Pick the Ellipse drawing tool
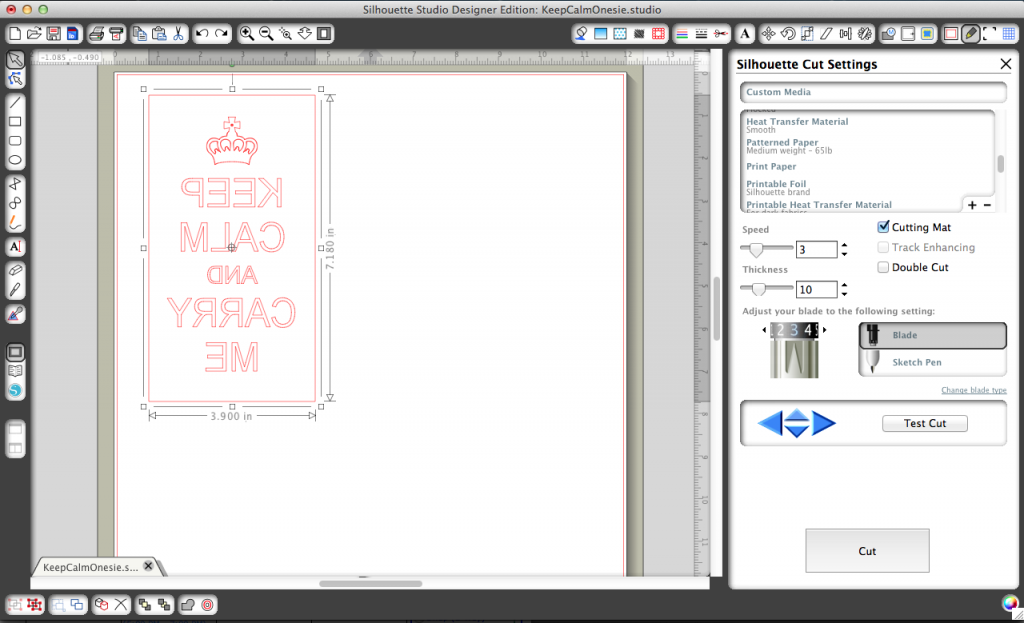 tap(16, 160)
